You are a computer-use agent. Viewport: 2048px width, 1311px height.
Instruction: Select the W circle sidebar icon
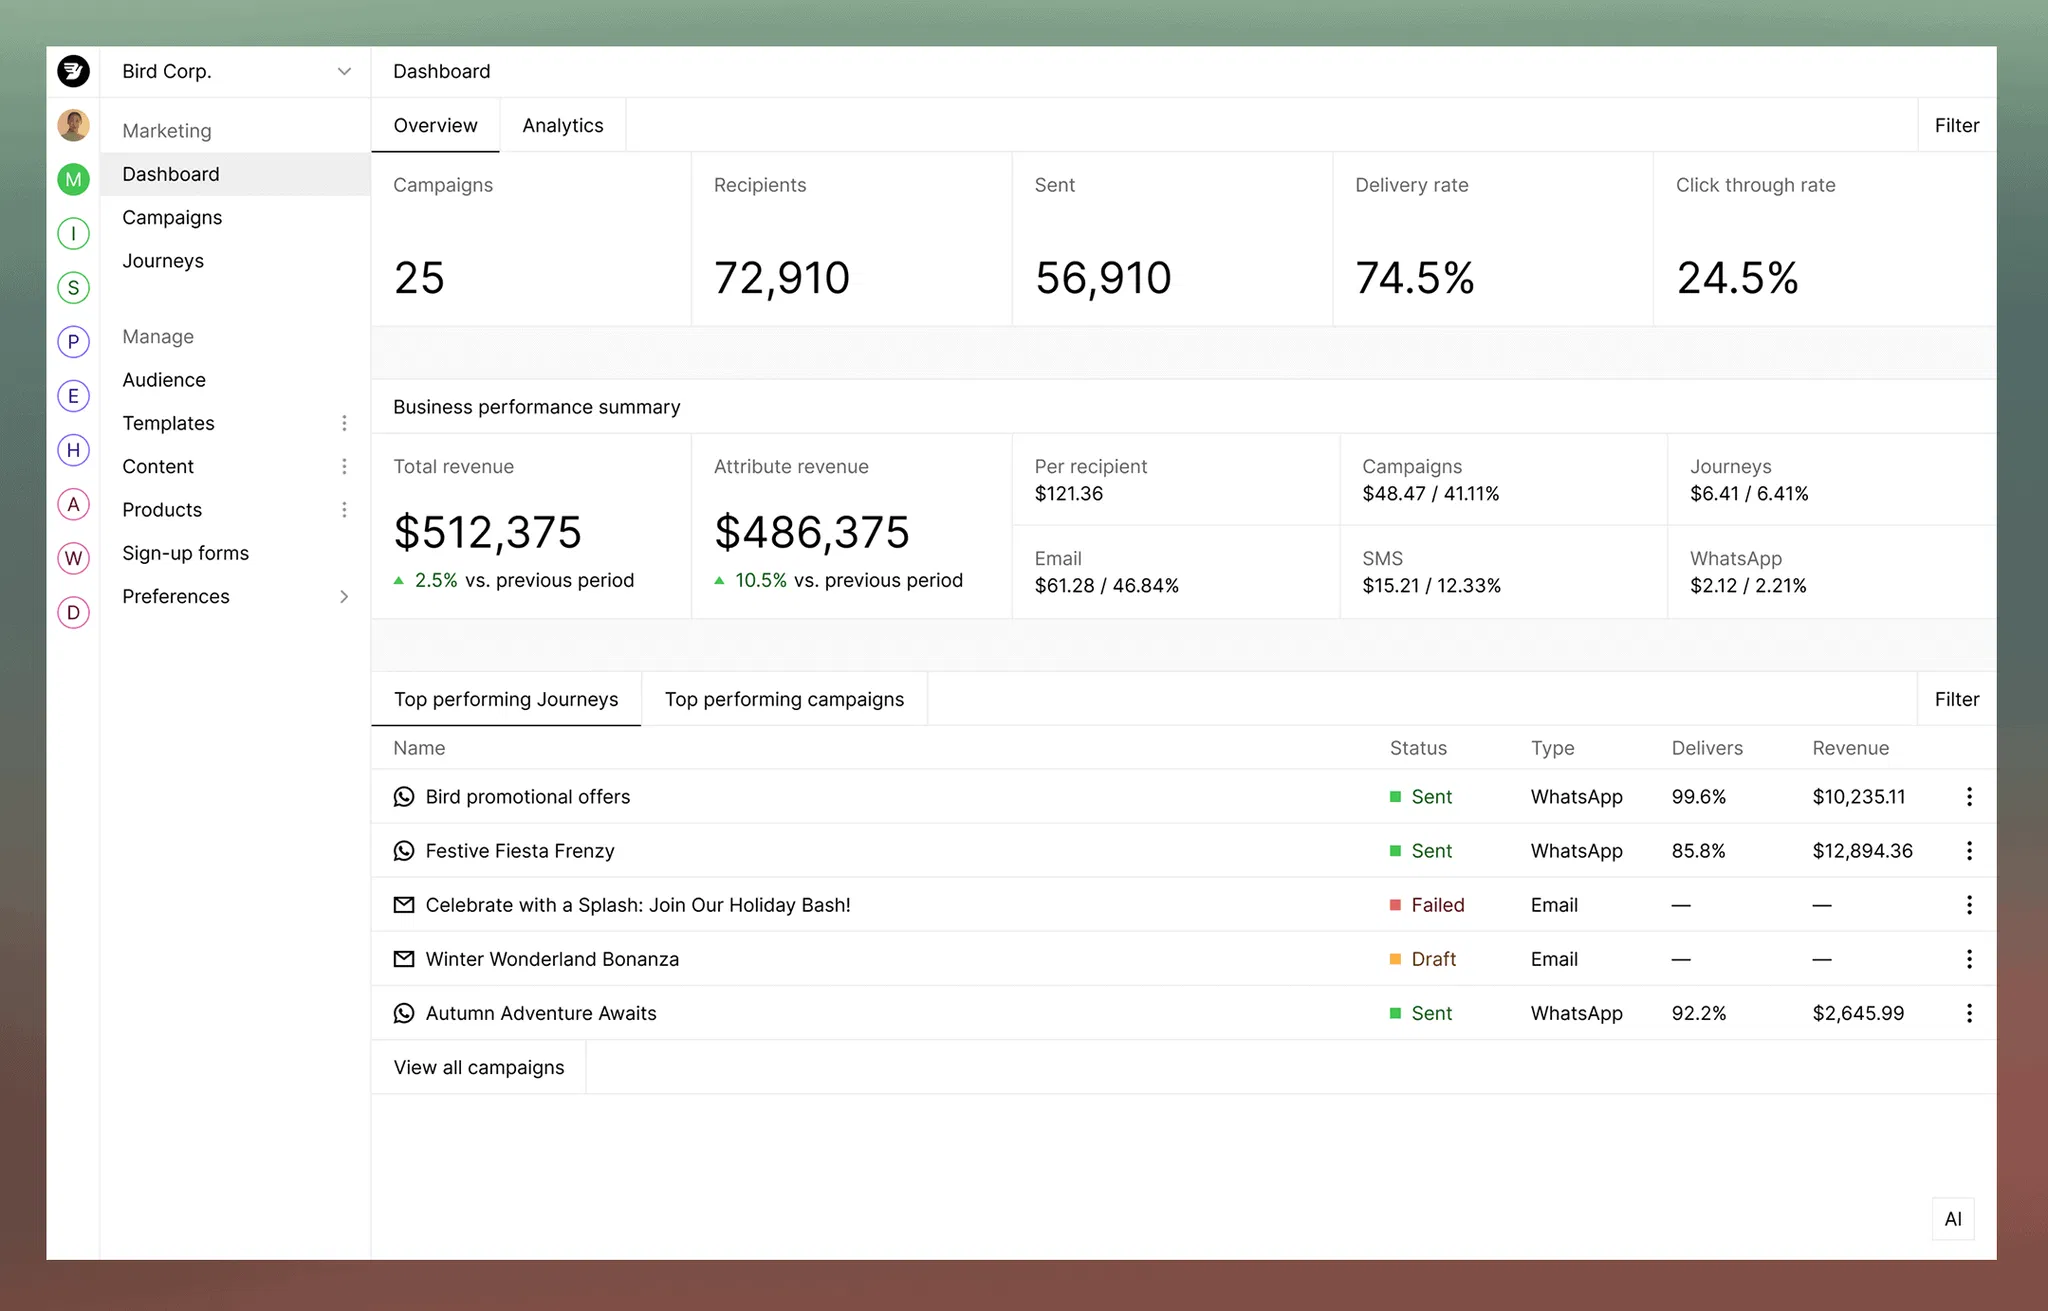(x=73, y=558)
